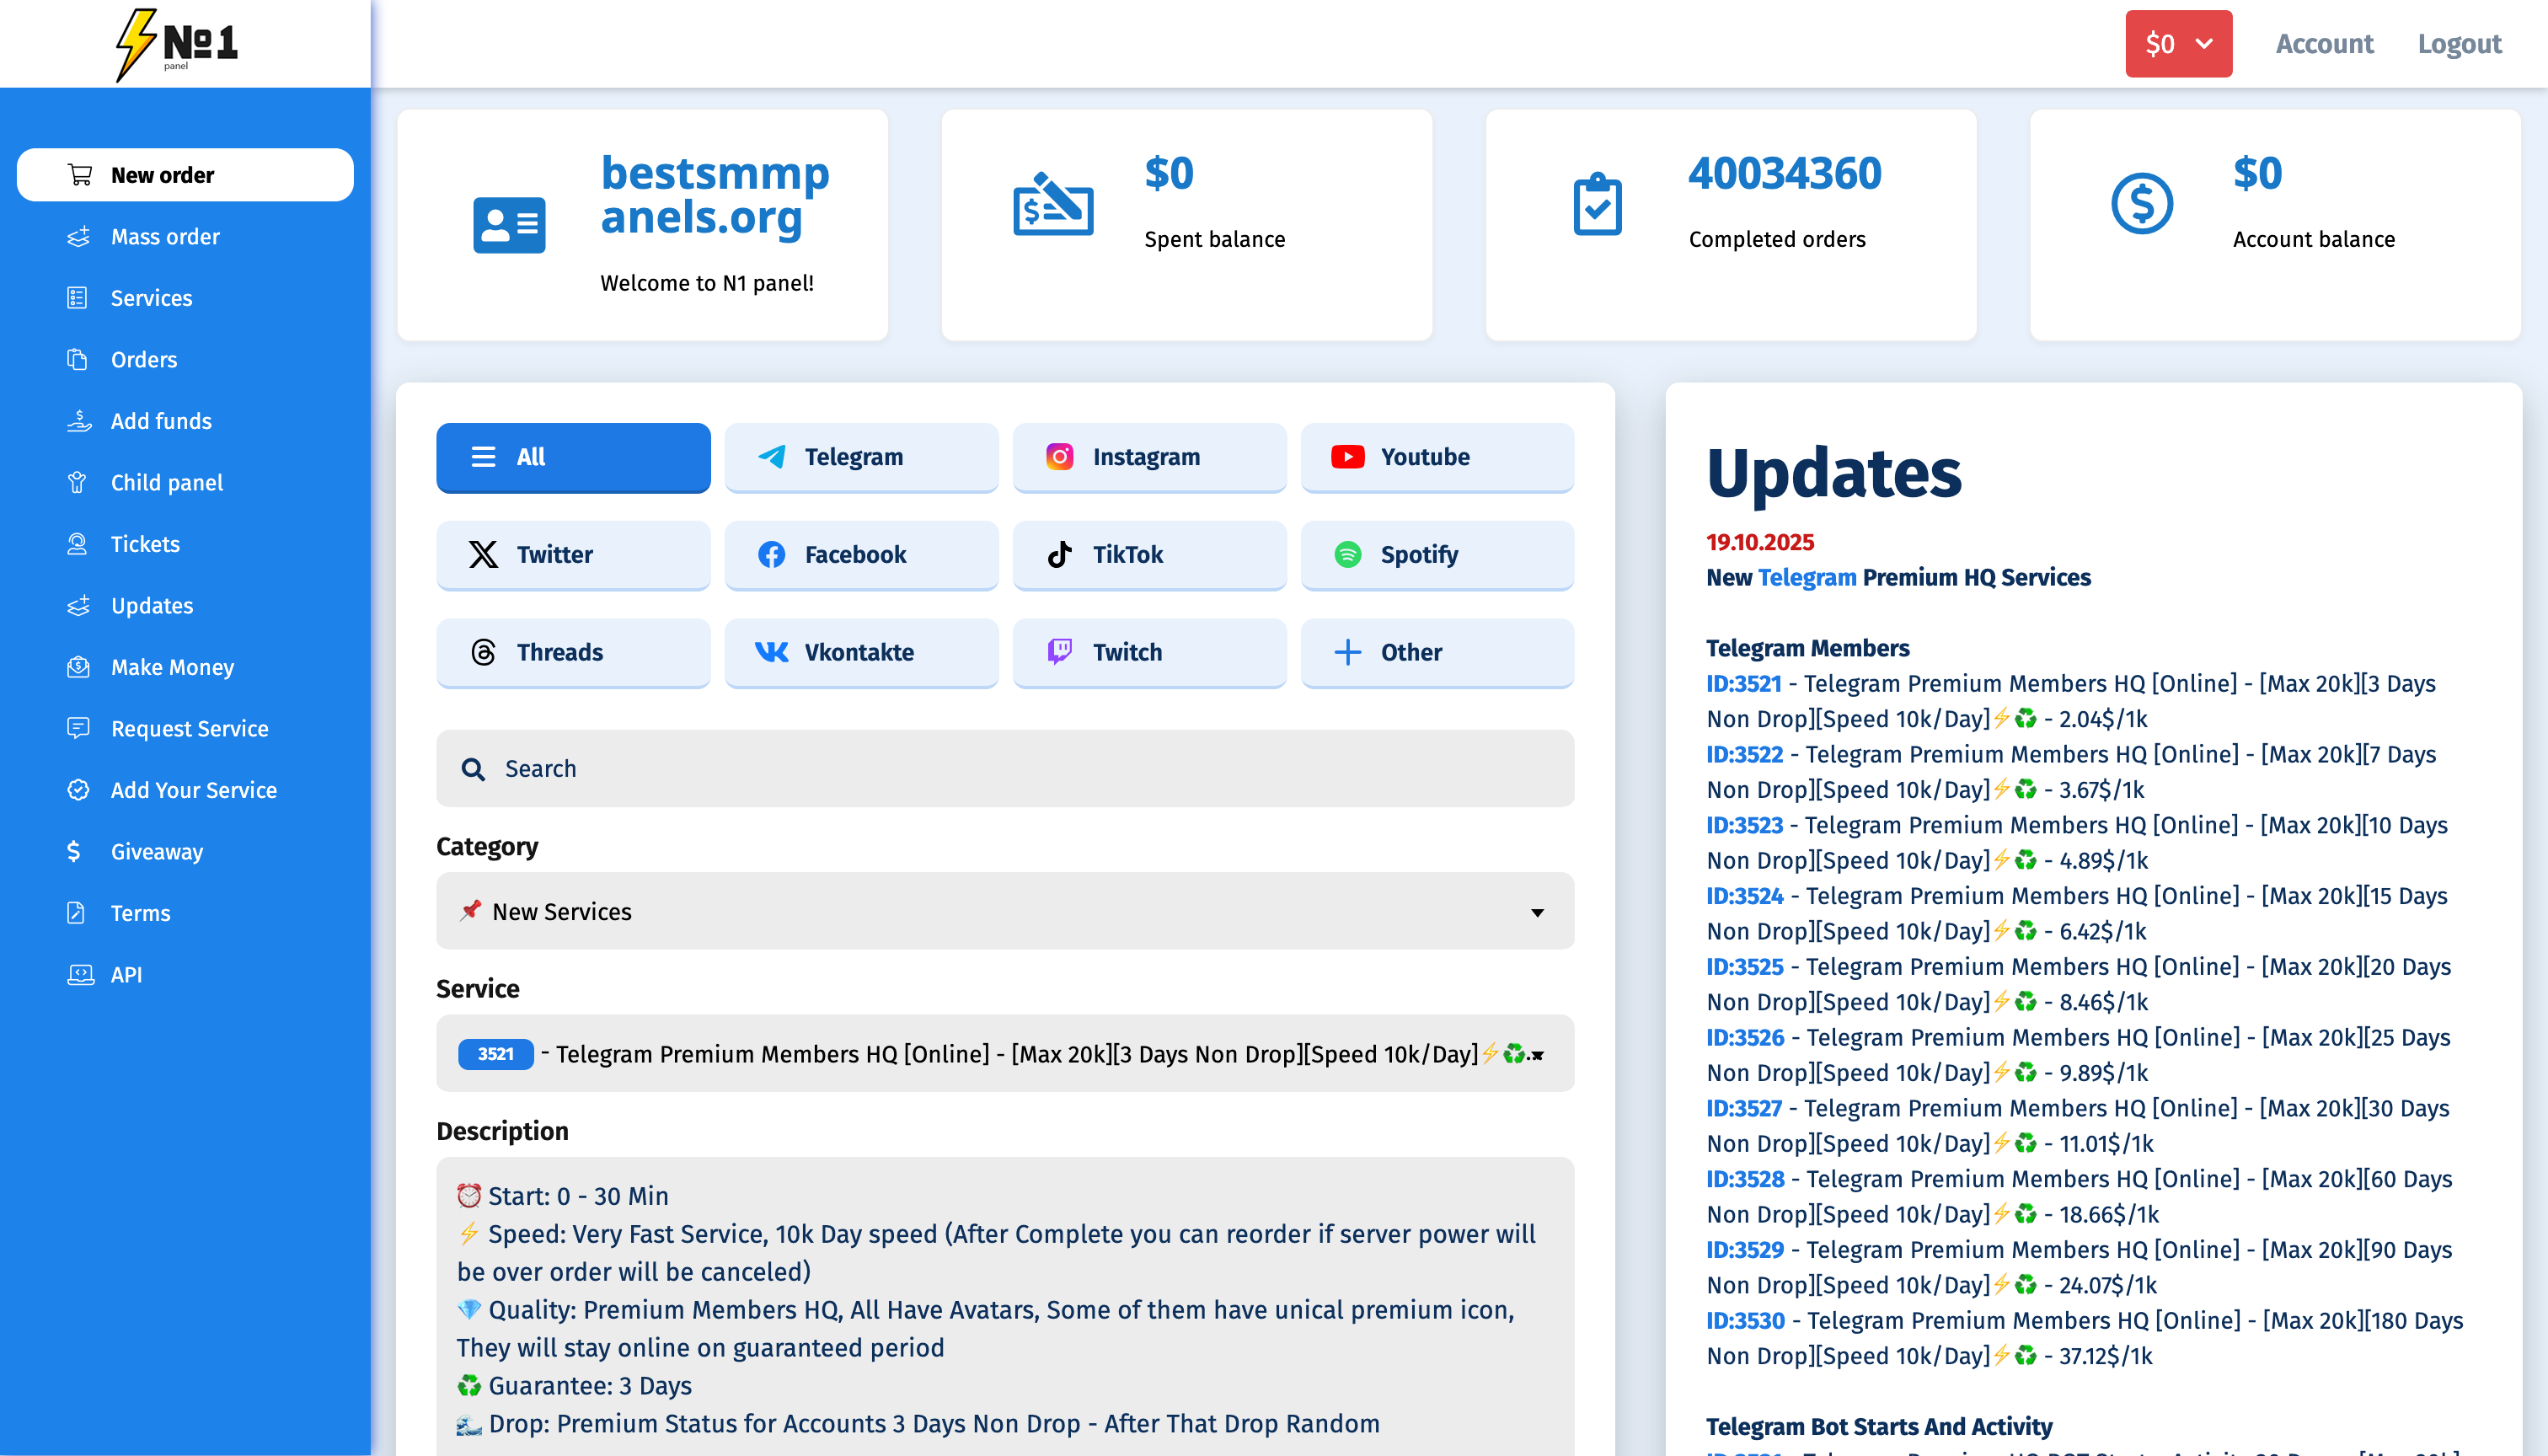The height and width of the screenshot is (1456, 2548).
Task: Expand the $0 balance dropdown
Action: [2178, 44]
